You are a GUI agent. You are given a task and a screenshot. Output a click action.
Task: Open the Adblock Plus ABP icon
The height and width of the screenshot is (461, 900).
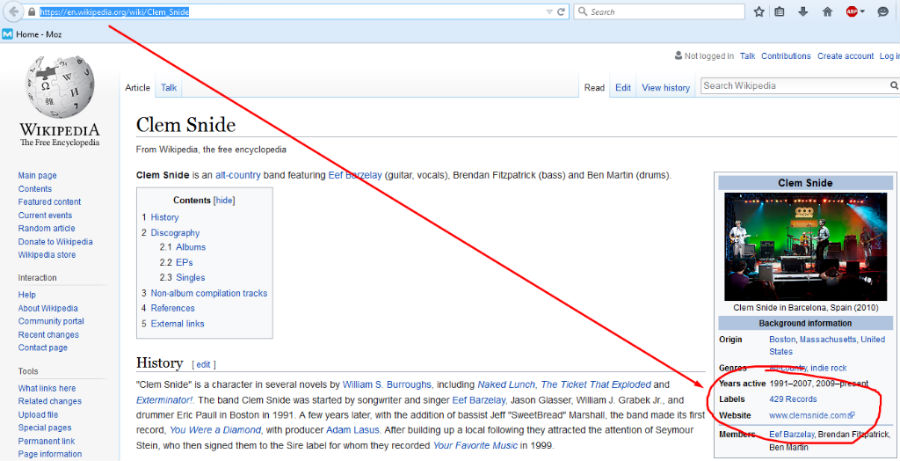pyautogui.click(x=851, y=11)
